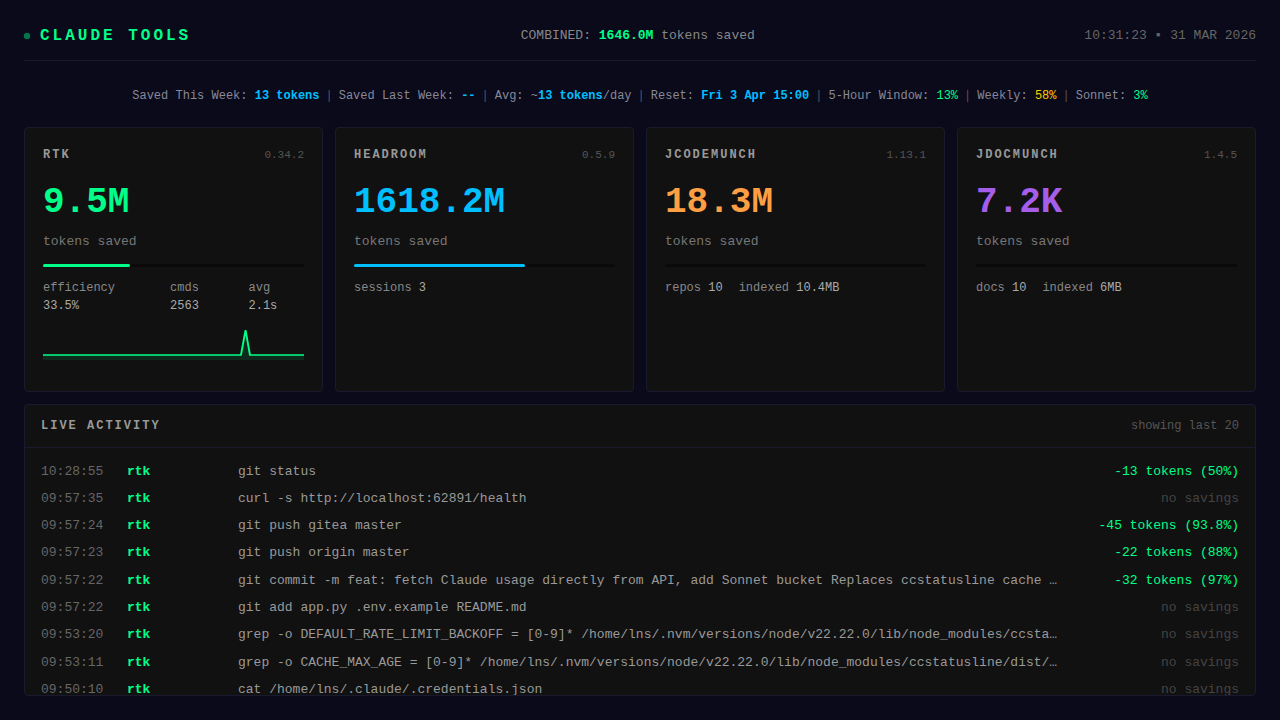Click the green status dot beside CLAUDE TOOLS
This screenshot has height=720, width=1280.
coord(27,36)
